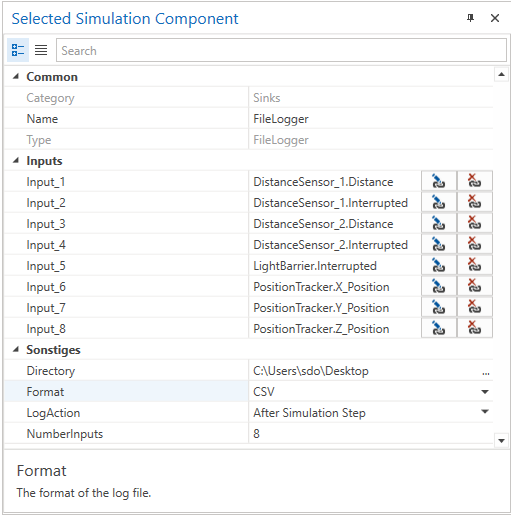Click the scroll down arrow
The image size is (511, 515).
coord(501,441)
